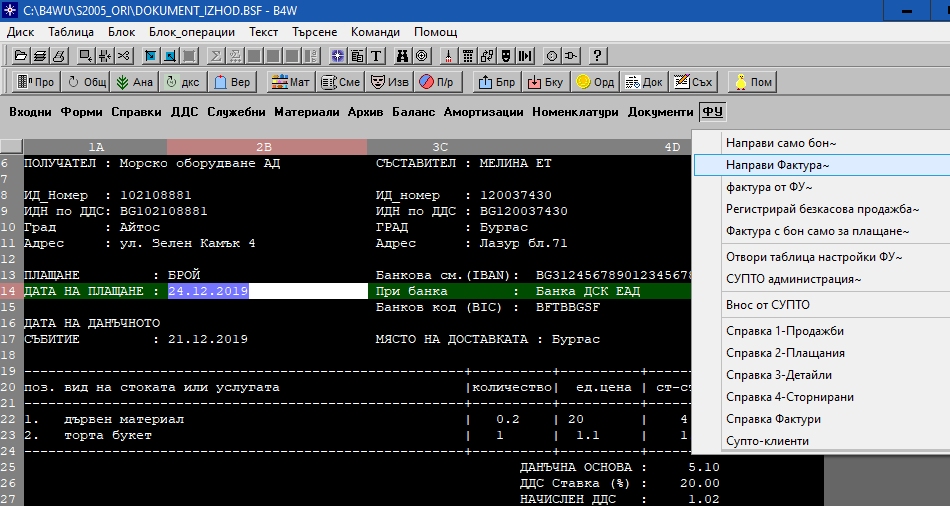Click the дкс toolbar button

pos(184,82)
